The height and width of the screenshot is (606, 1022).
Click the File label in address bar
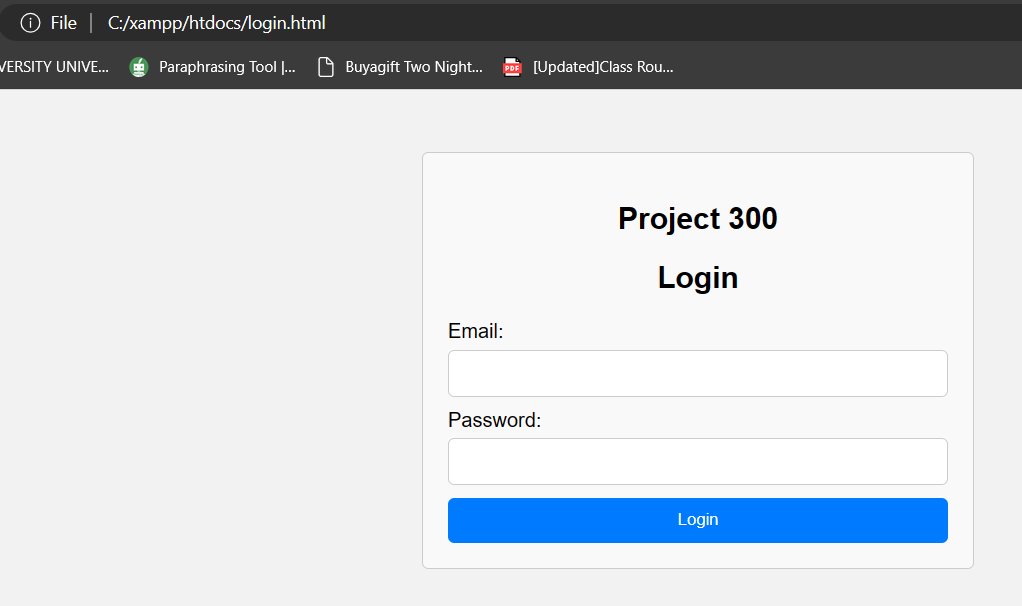click(x=64, y=23)
